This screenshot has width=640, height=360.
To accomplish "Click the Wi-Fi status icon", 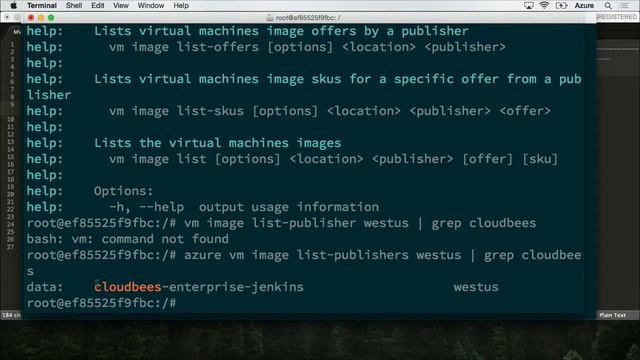I will point(544,5).
